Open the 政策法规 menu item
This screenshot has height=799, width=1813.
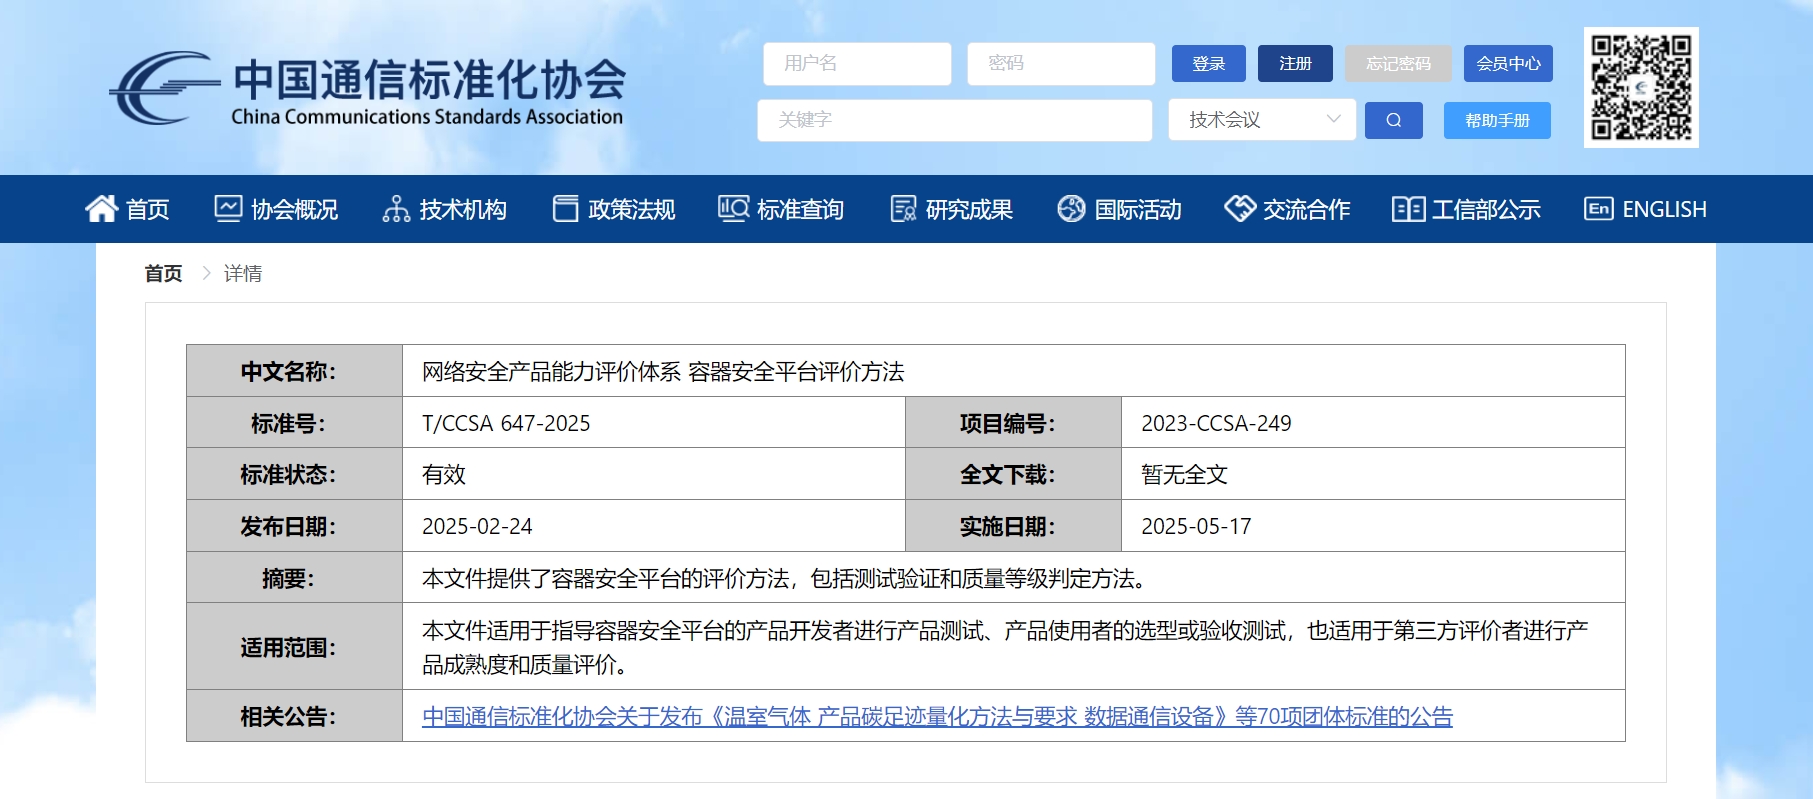coord(613,209)
